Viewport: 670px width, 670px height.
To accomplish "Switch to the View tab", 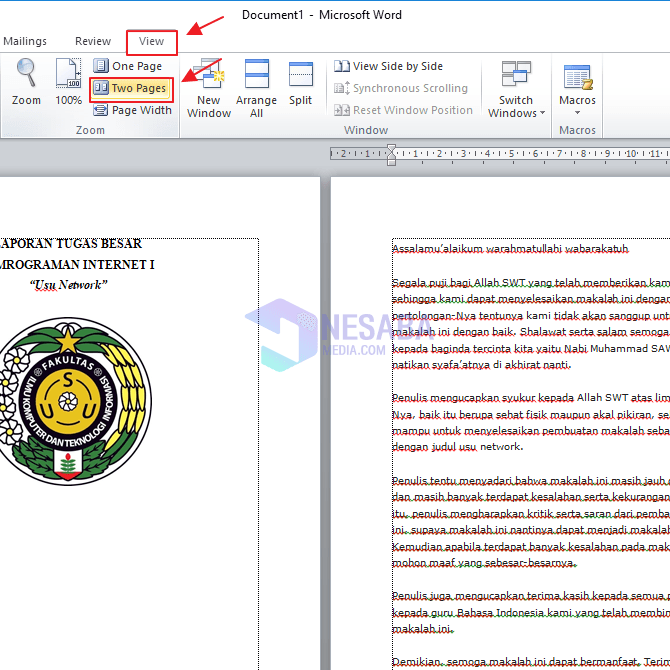I will coord(151,41).
